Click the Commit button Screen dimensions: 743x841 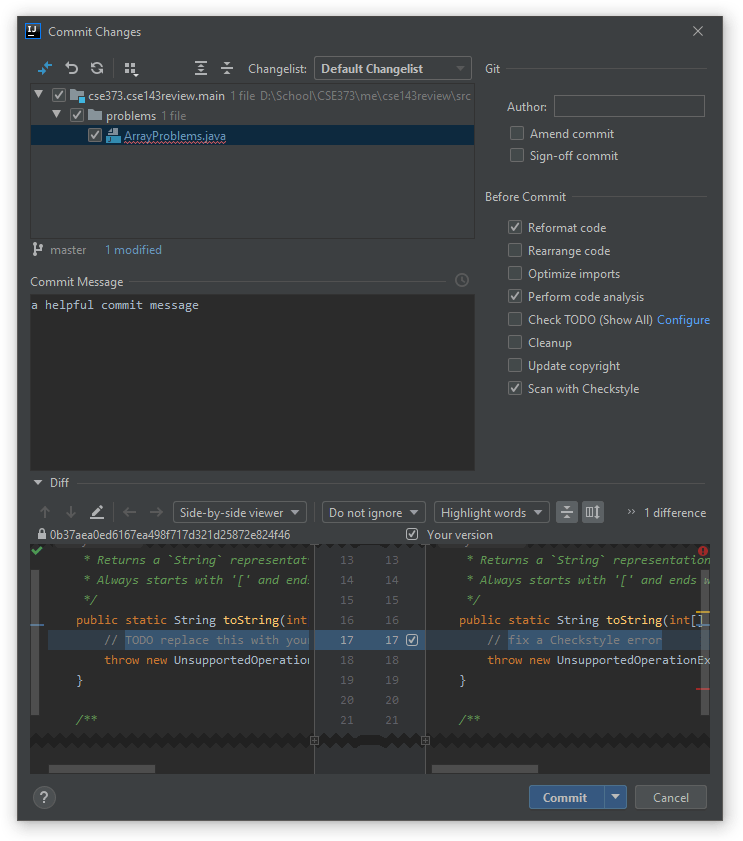567,797
